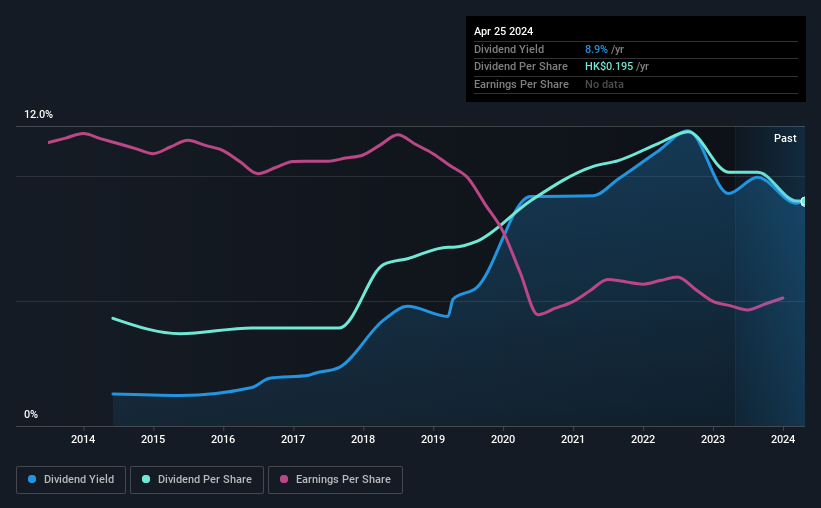Select the 2023 x-axis label
Viewport: 821px width, 508px height.
[x=713, y=439]
